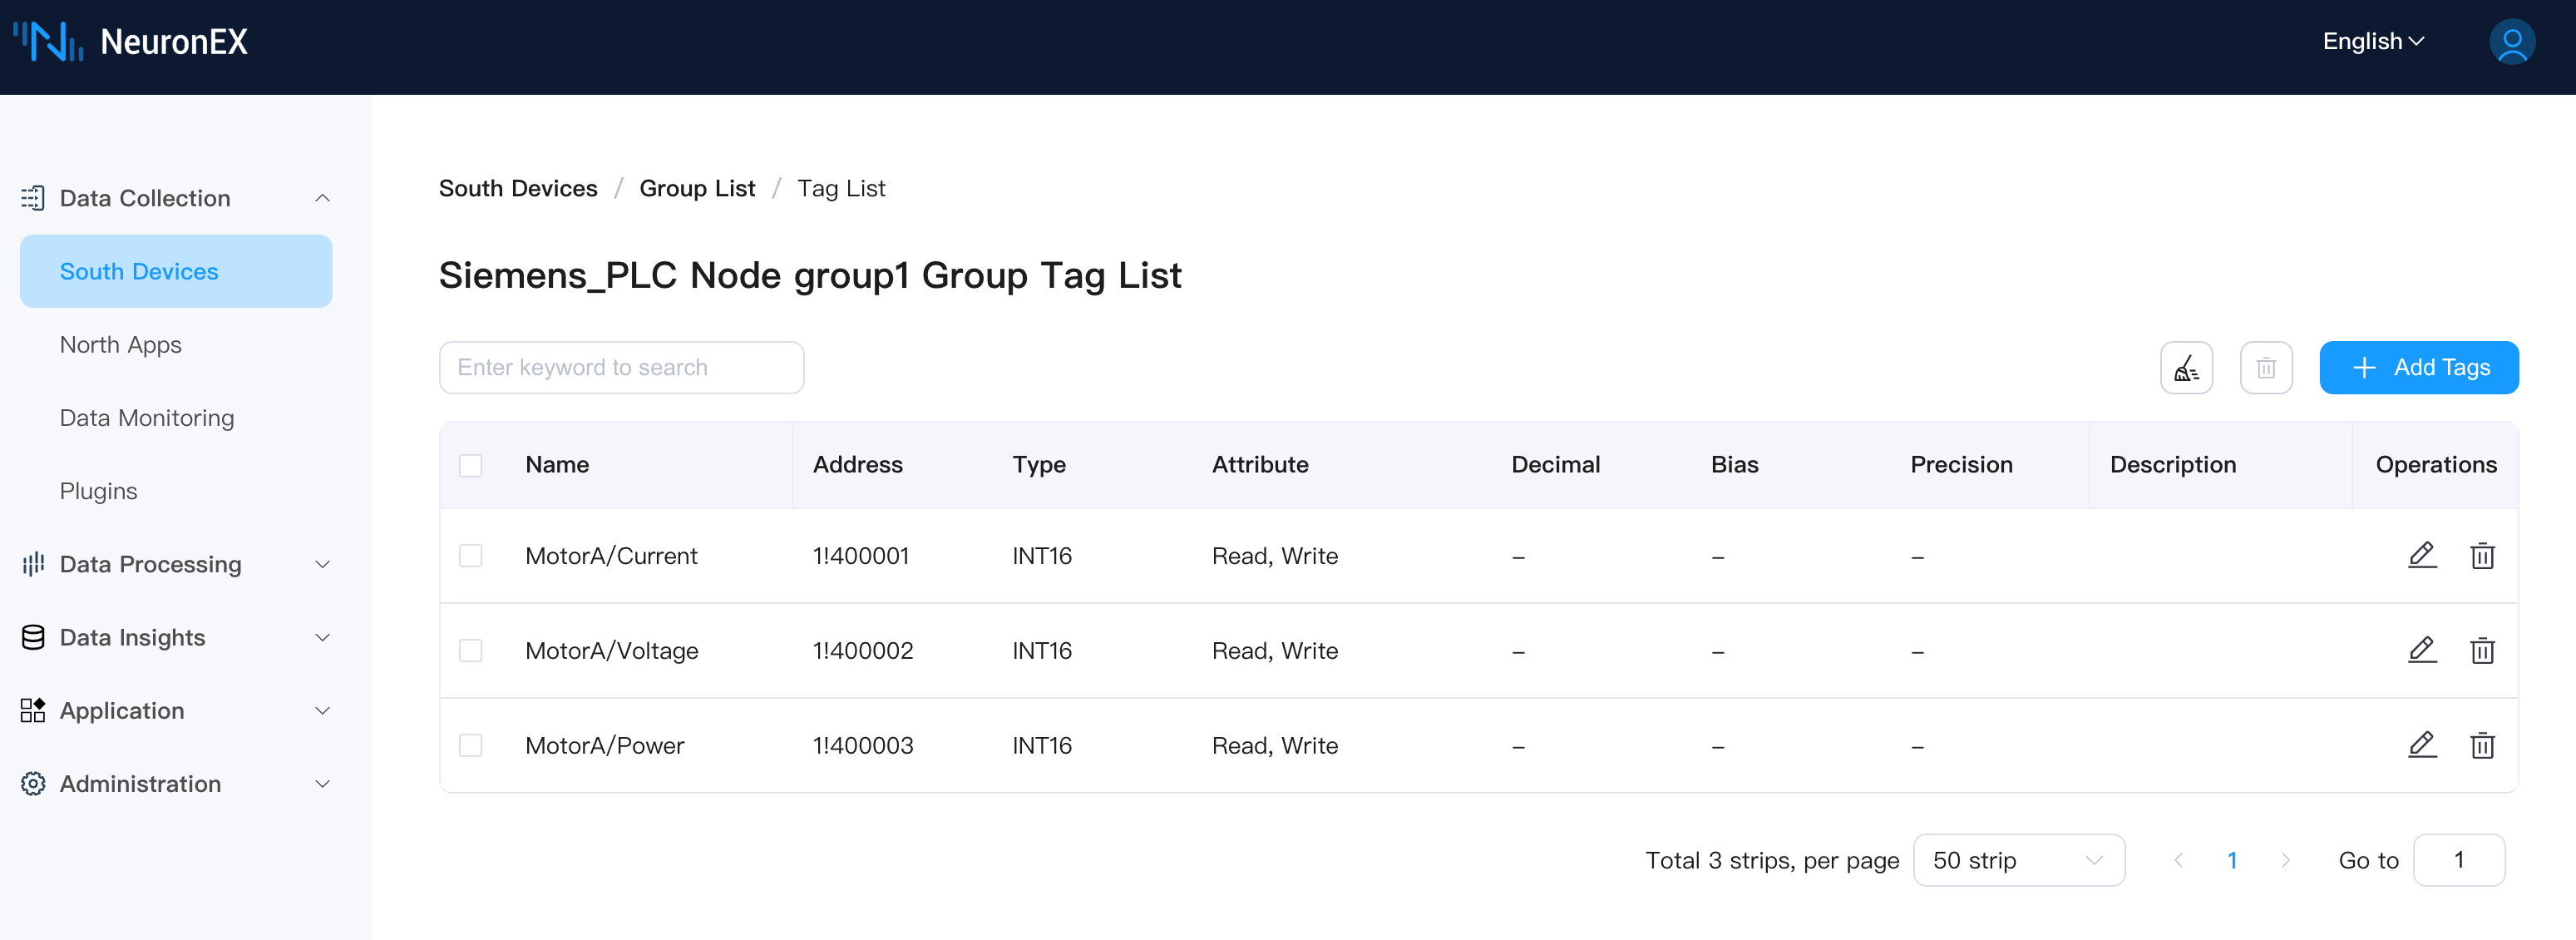Image resolution: width=2576 pixels, height=940 pixels.
Task: Open North Apps in the sidebar
Action: coord(120,345)
